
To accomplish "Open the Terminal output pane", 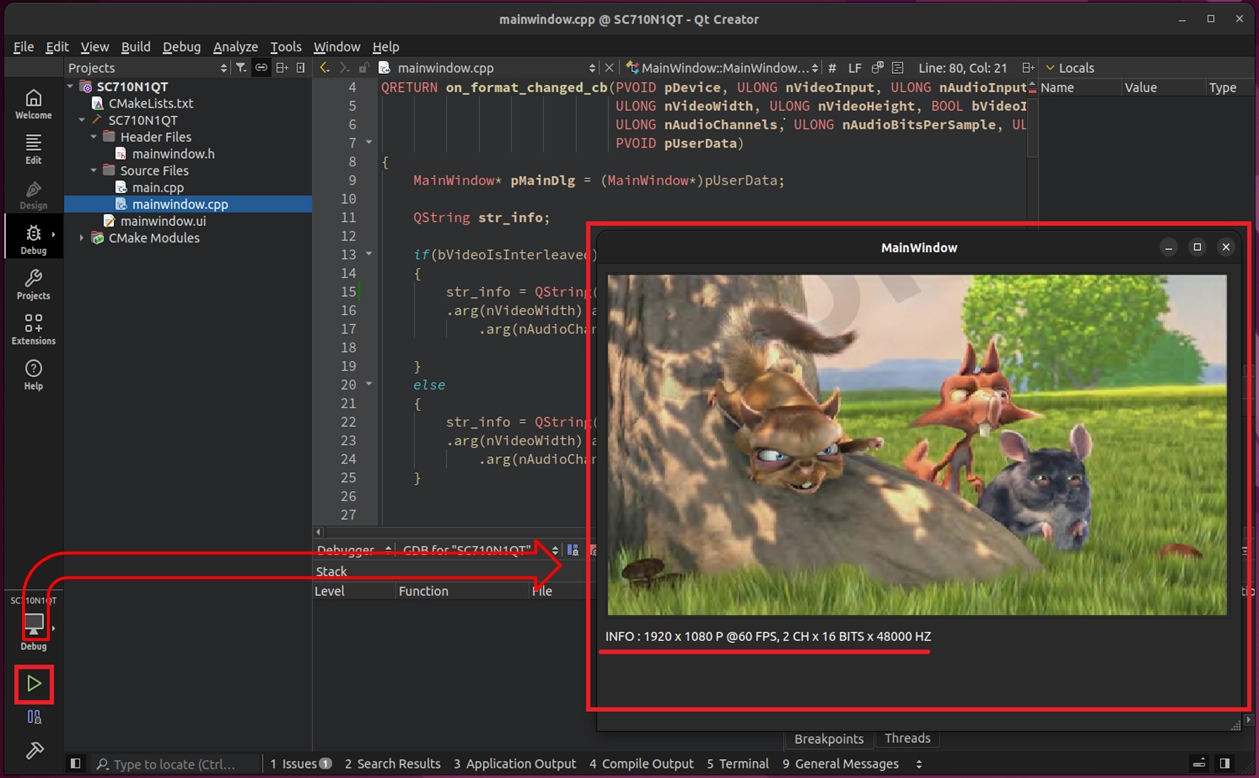I will click(738, 764).
